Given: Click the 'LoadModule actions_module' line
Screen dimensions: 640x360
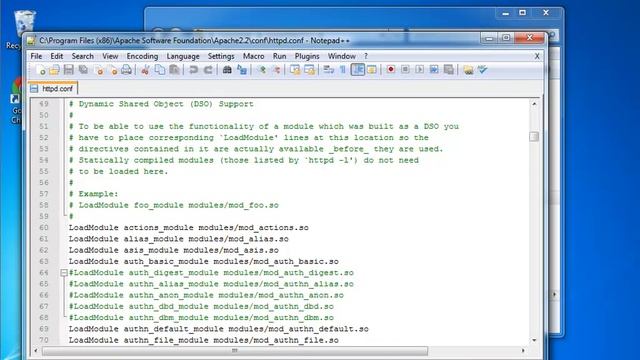Looking at the screenshot, I should tap(189, 227).
